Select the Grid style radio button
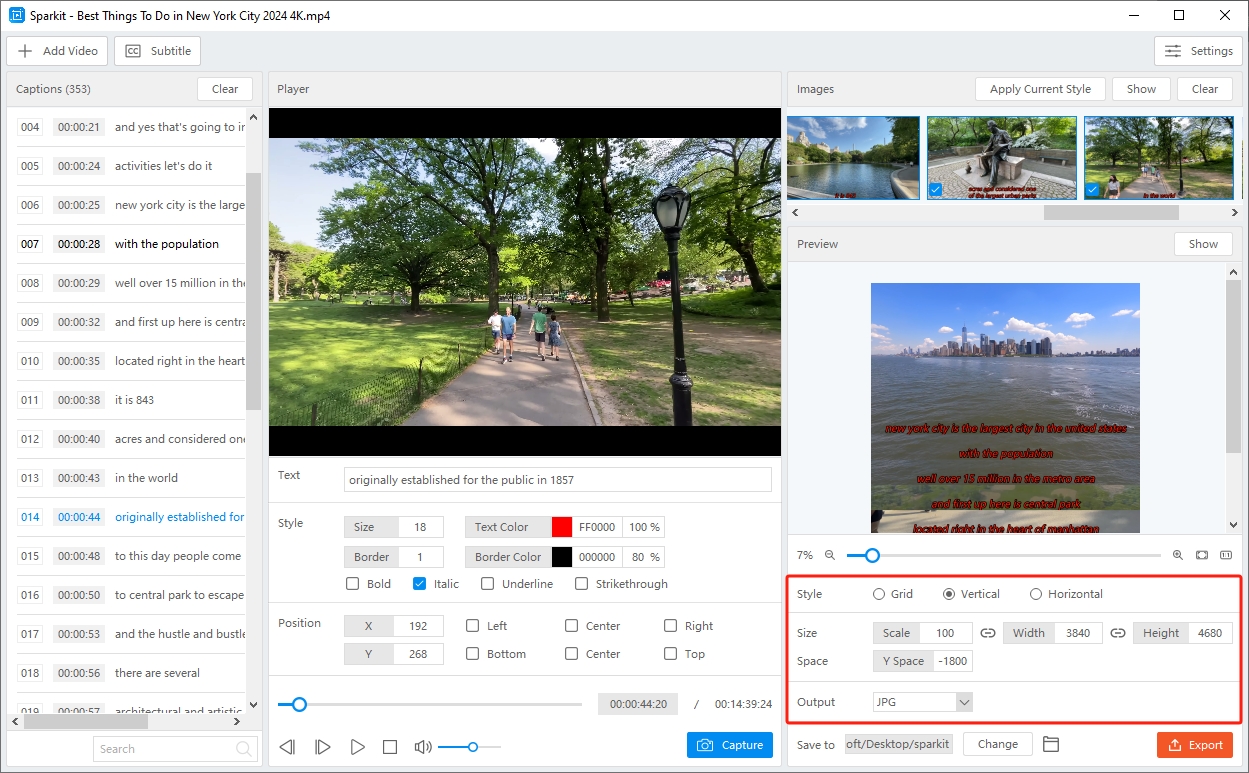This screenshot has width=1249, height=773. [x=877, y=593]
